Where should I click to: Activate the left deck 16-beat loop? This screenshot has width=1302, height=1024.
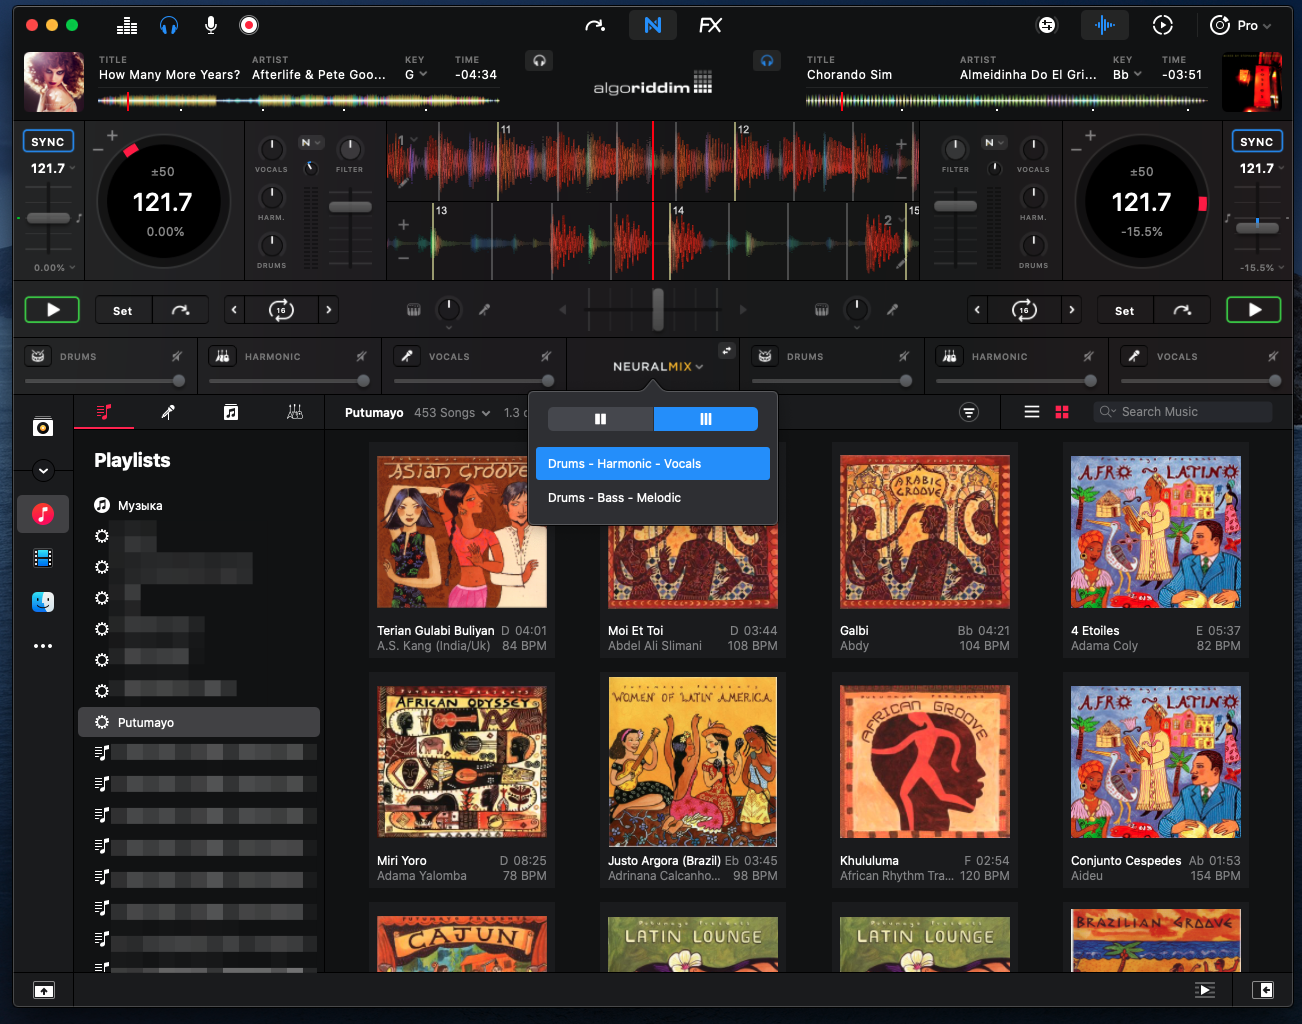281,310
